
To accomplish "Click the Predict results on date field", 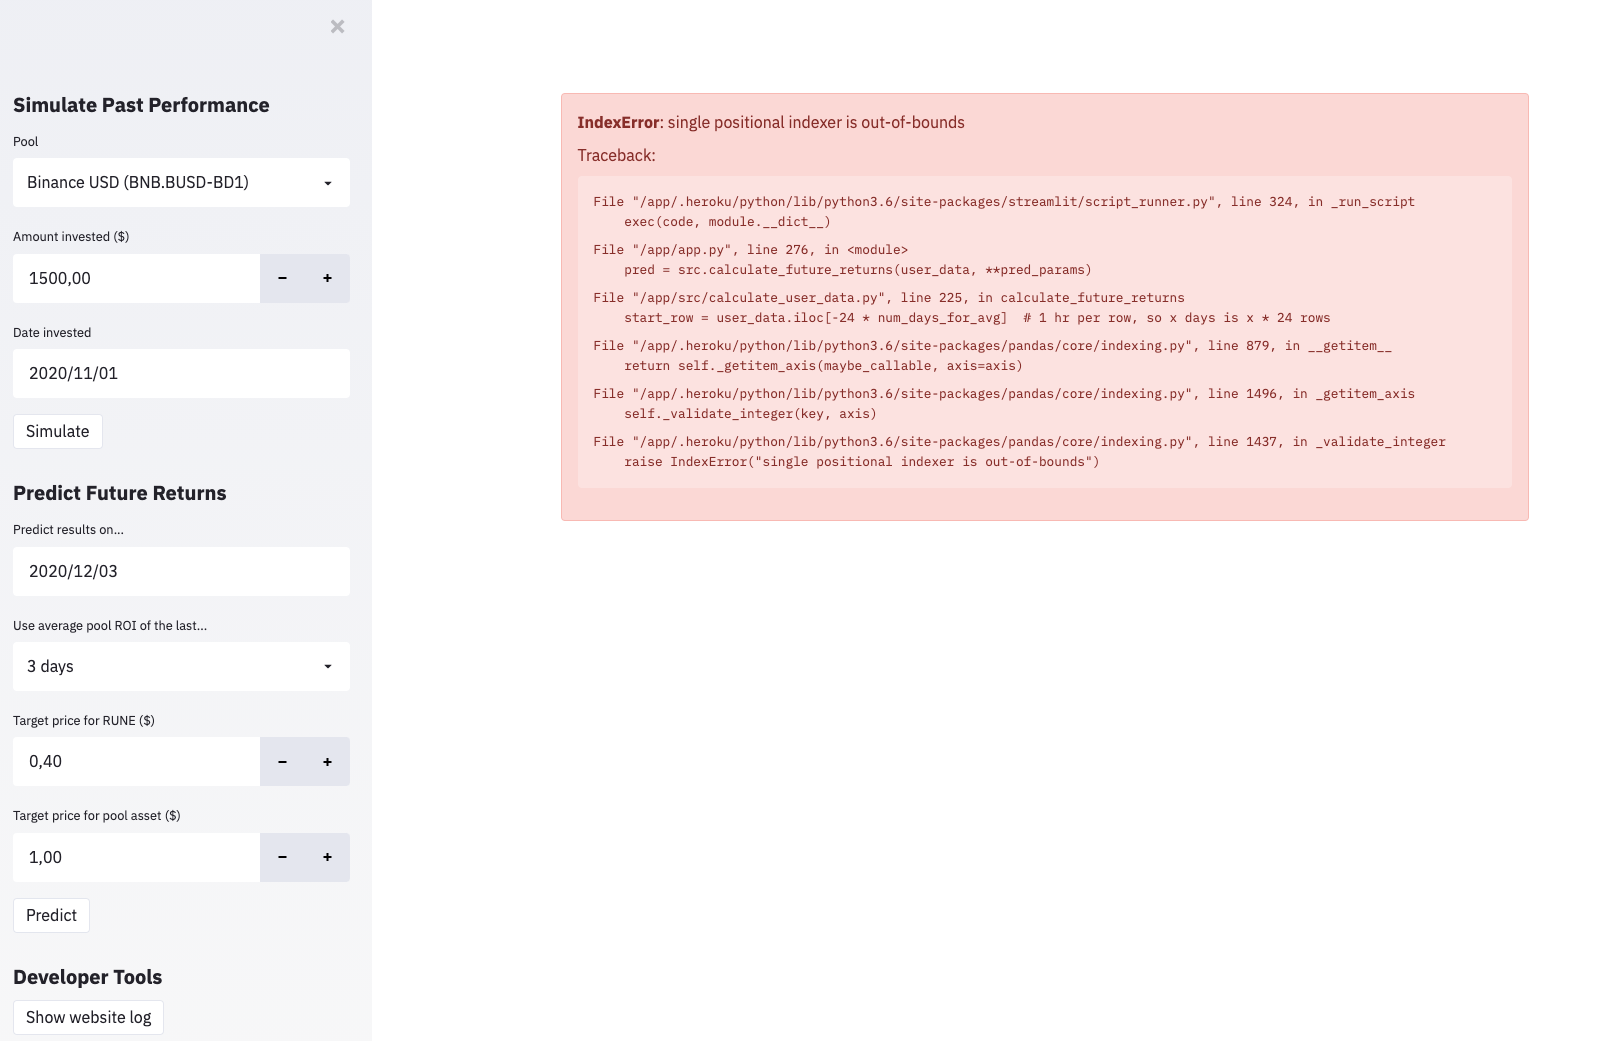I will coord(180,571).
